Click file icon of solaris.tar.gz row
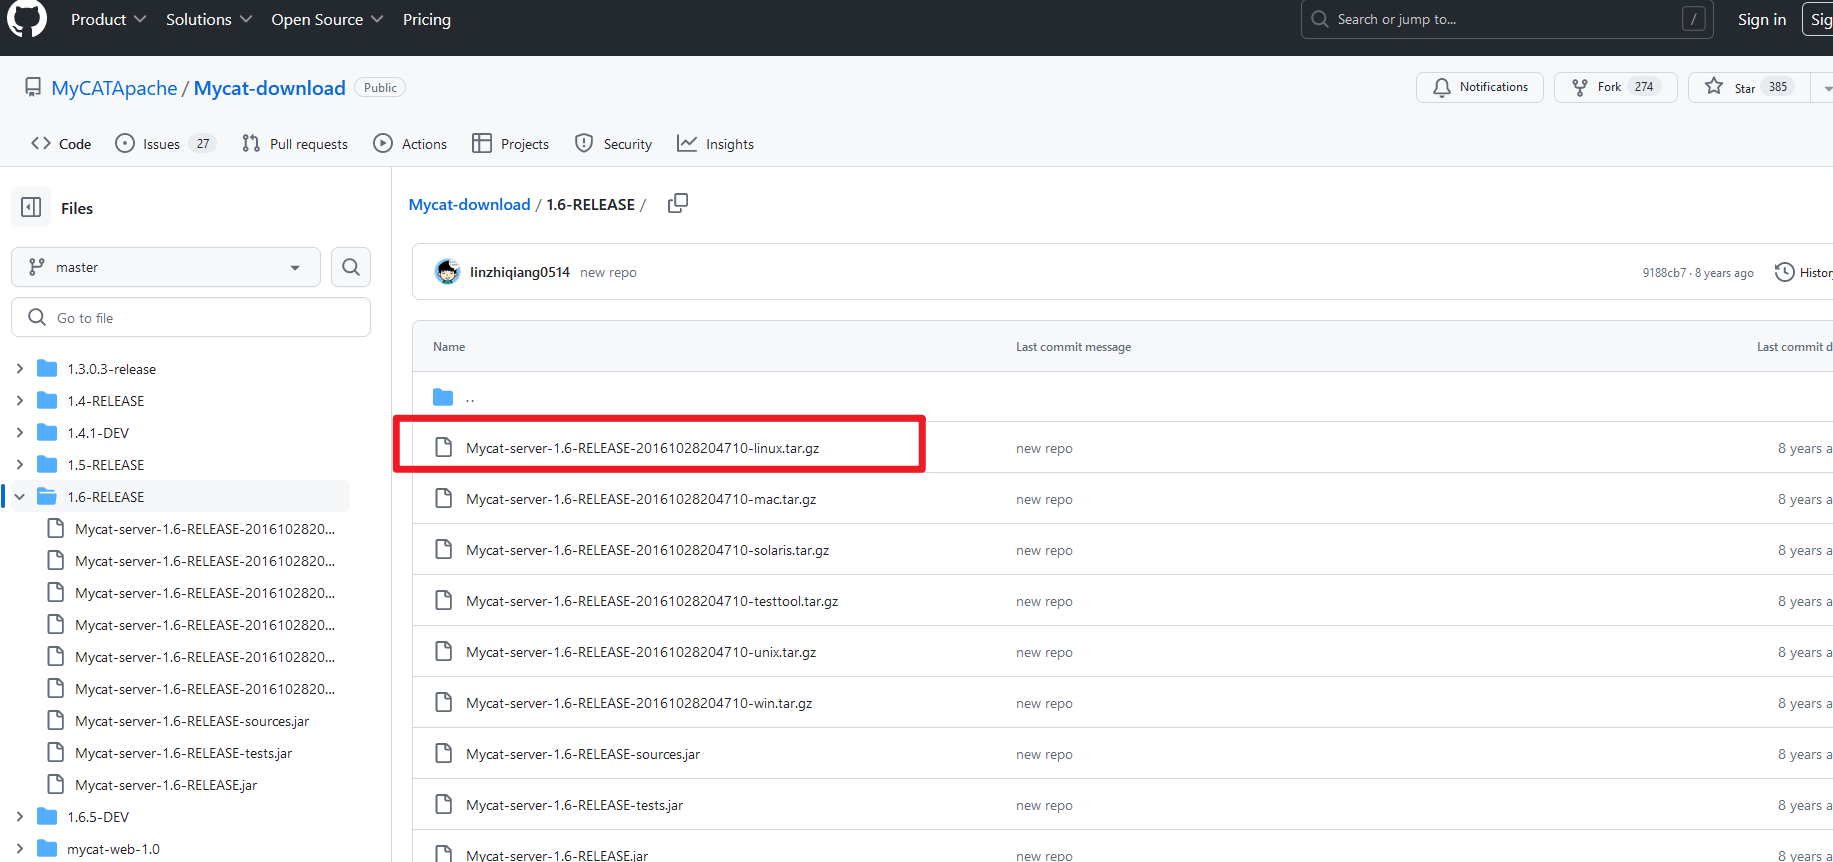This screenshot has height=862, width=1833. pyautogui.click(x=443, y=549)
